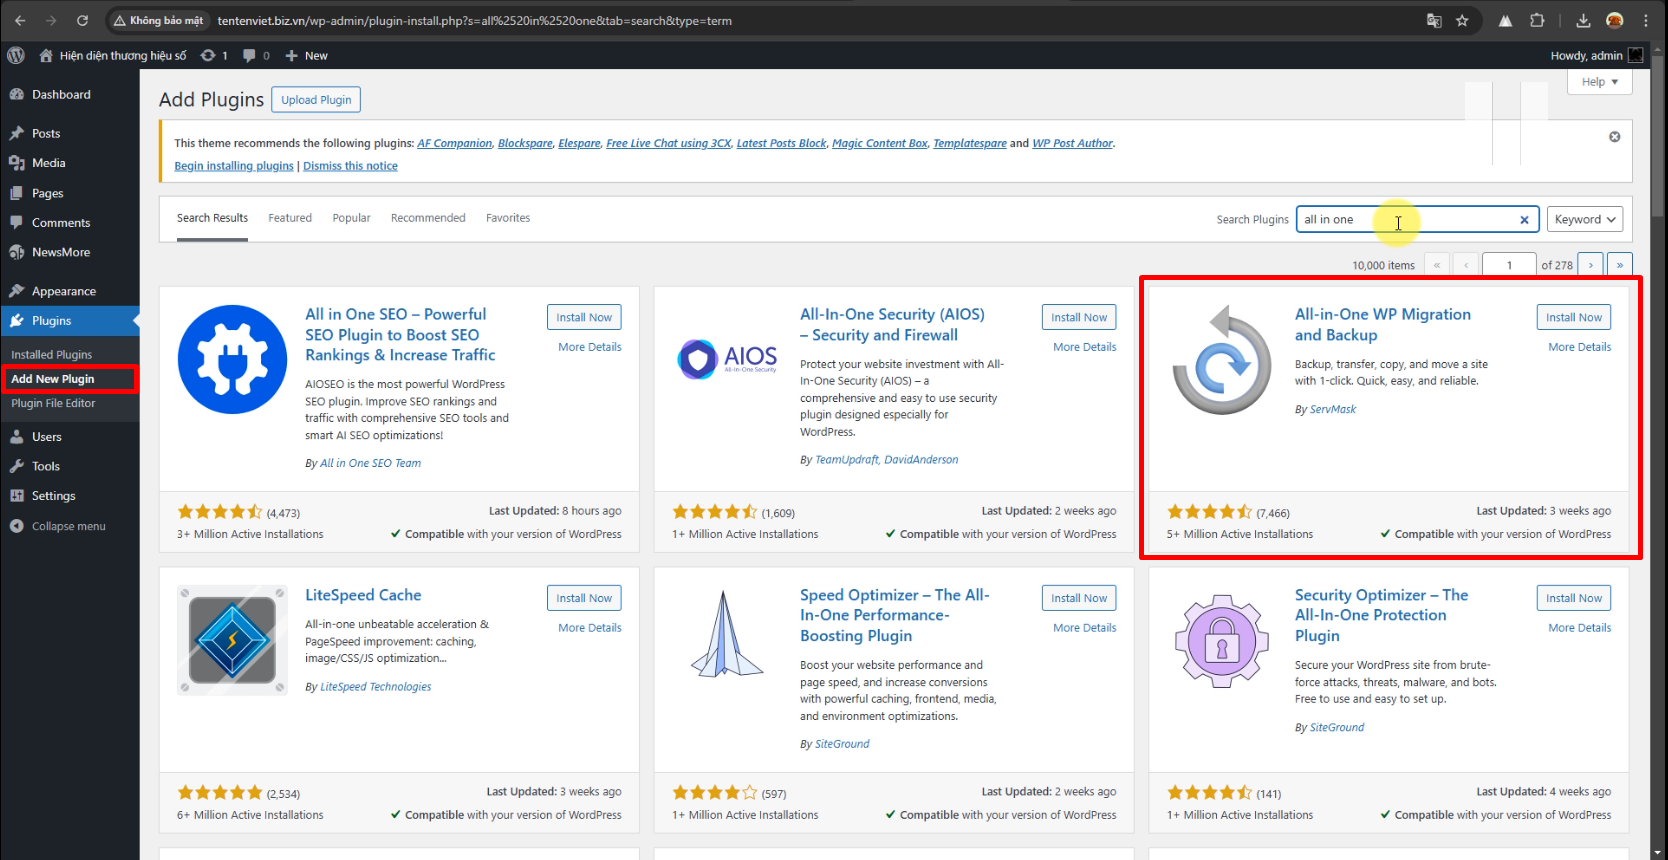Image resolution: width=1668 pixels, height=860 pixels.
Task: Open Plugins menu in the sidebar
Action: pos(70,321)
